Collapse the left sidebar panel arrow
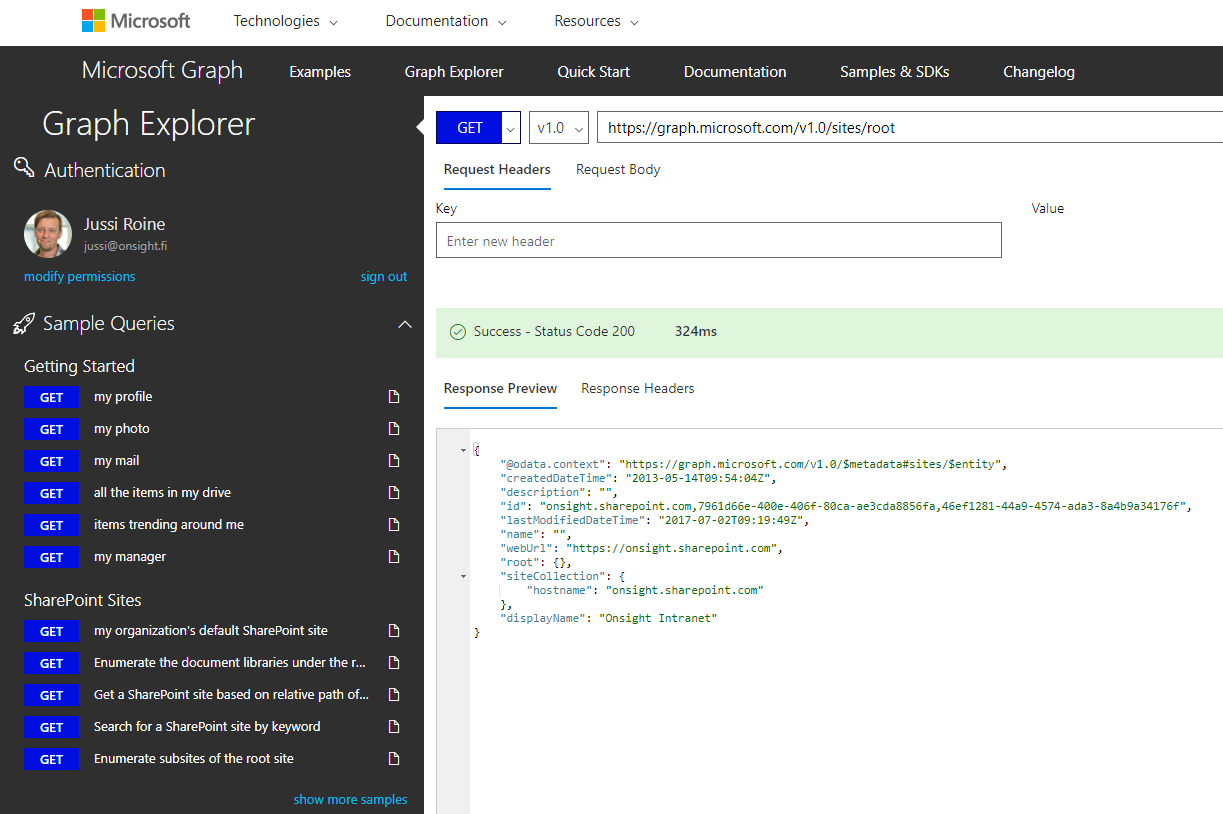The width and height of the screenshot is (1223, 814). click(x=421, y=127)
